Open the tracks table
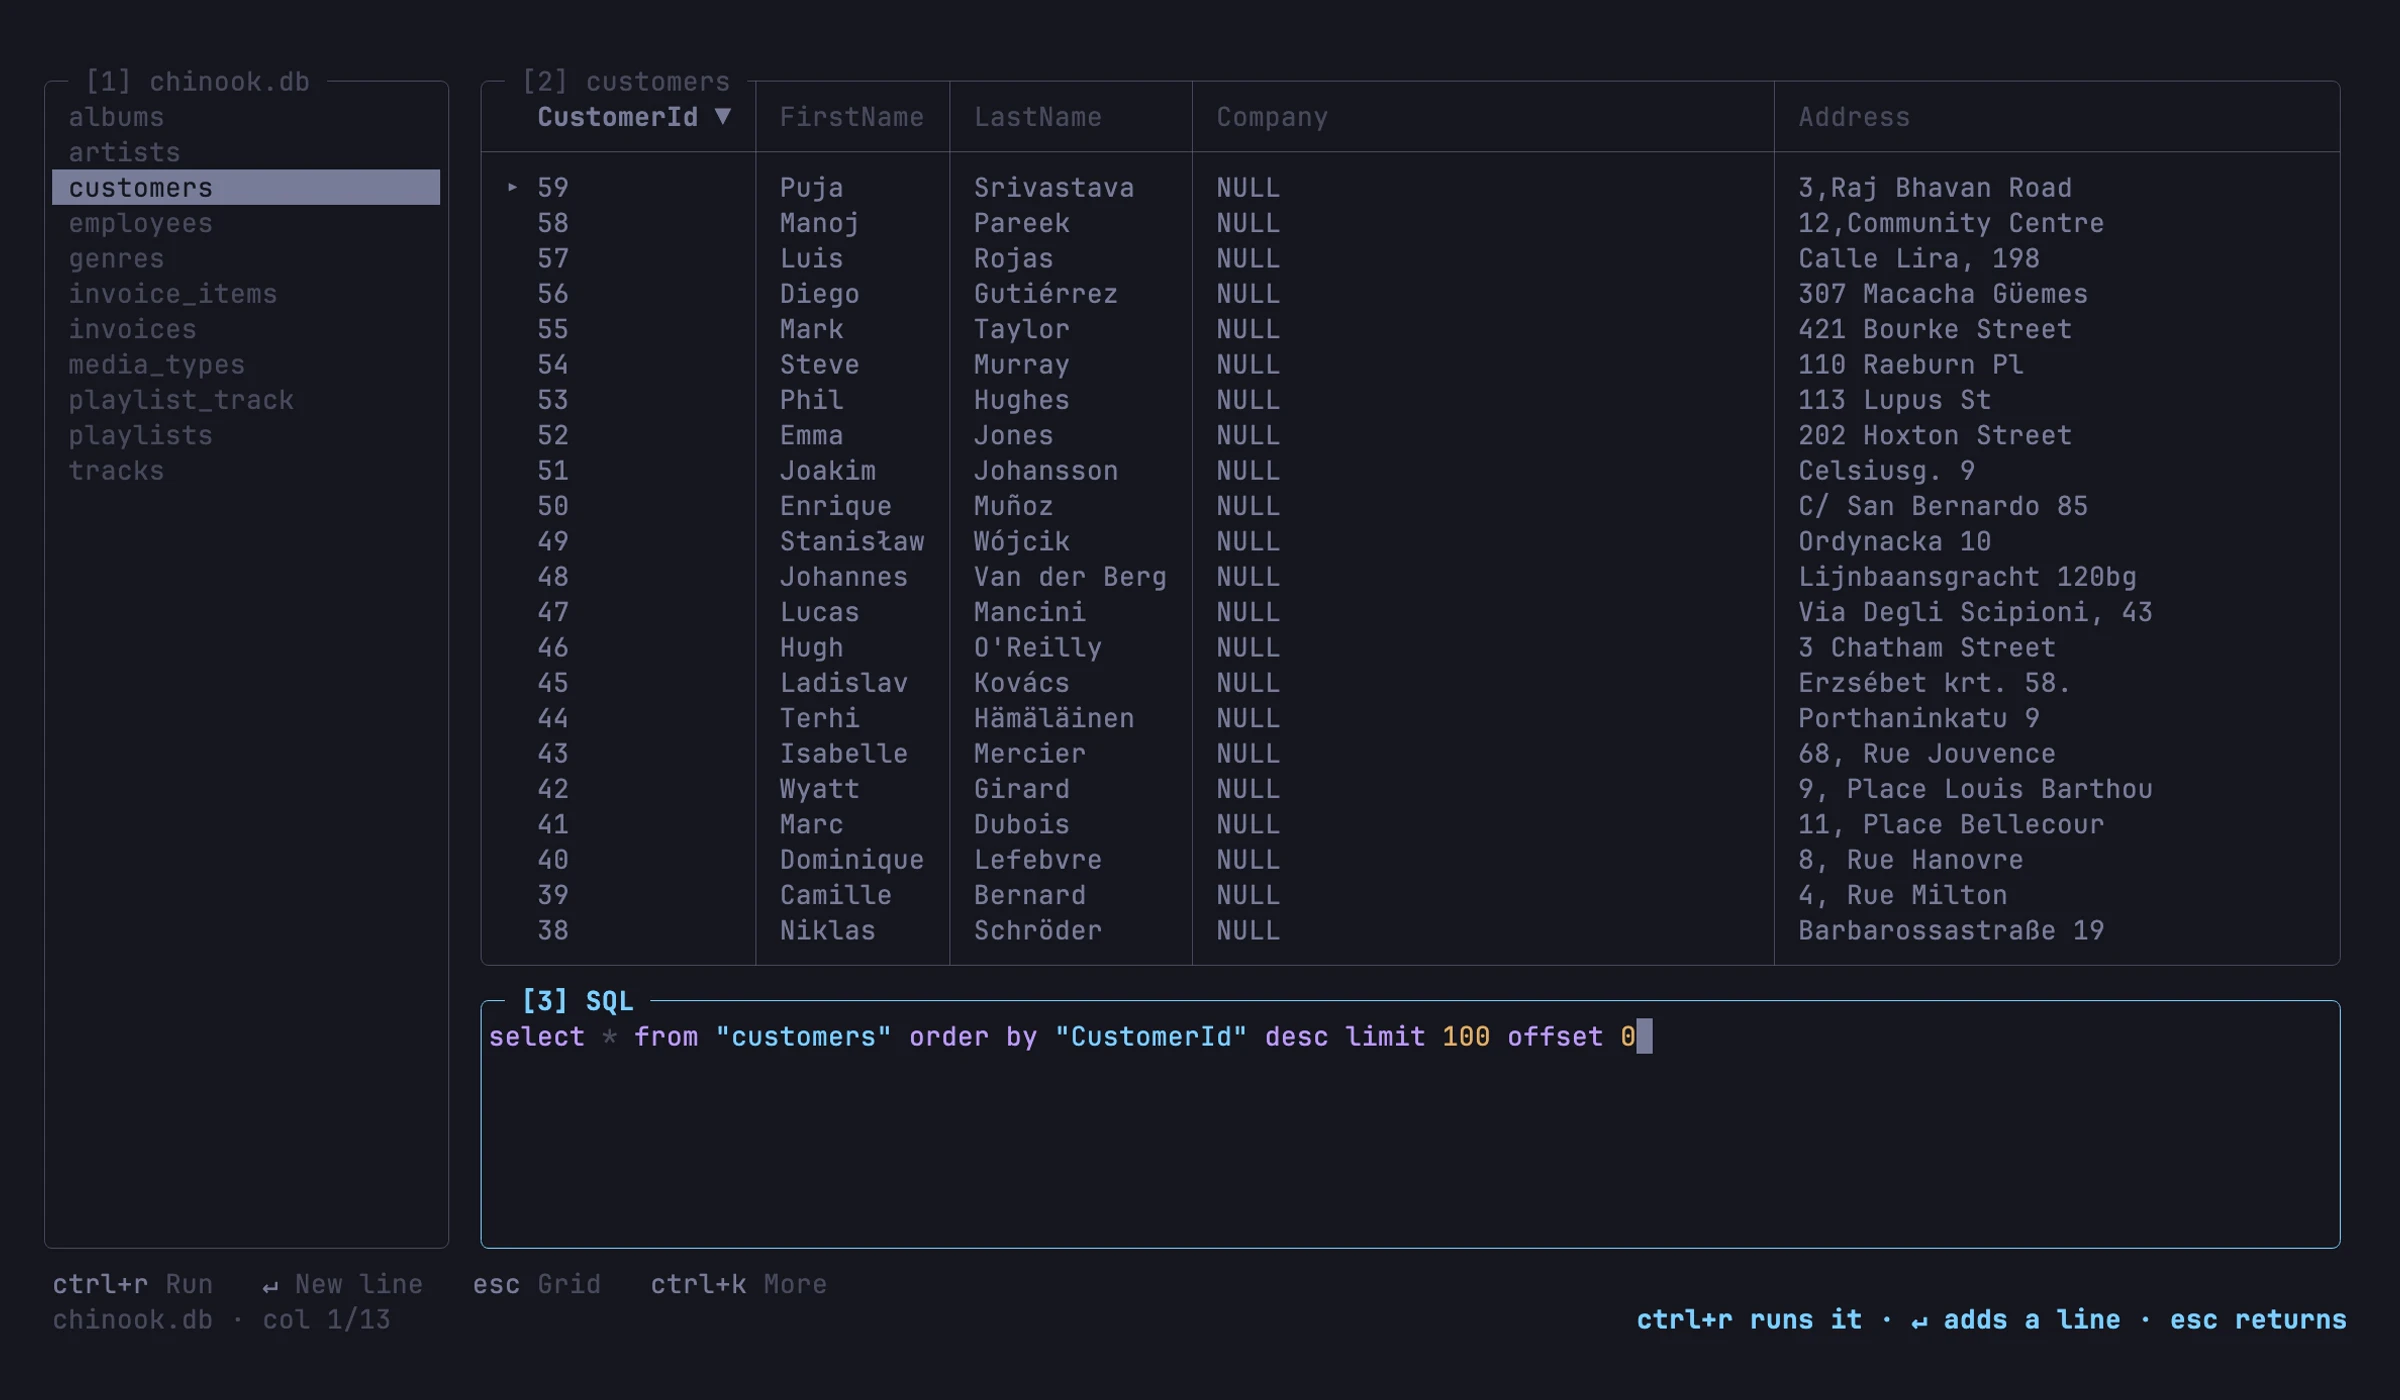Image resolution: width=2400 pixels, height=1400 pixels. [116, 470]
